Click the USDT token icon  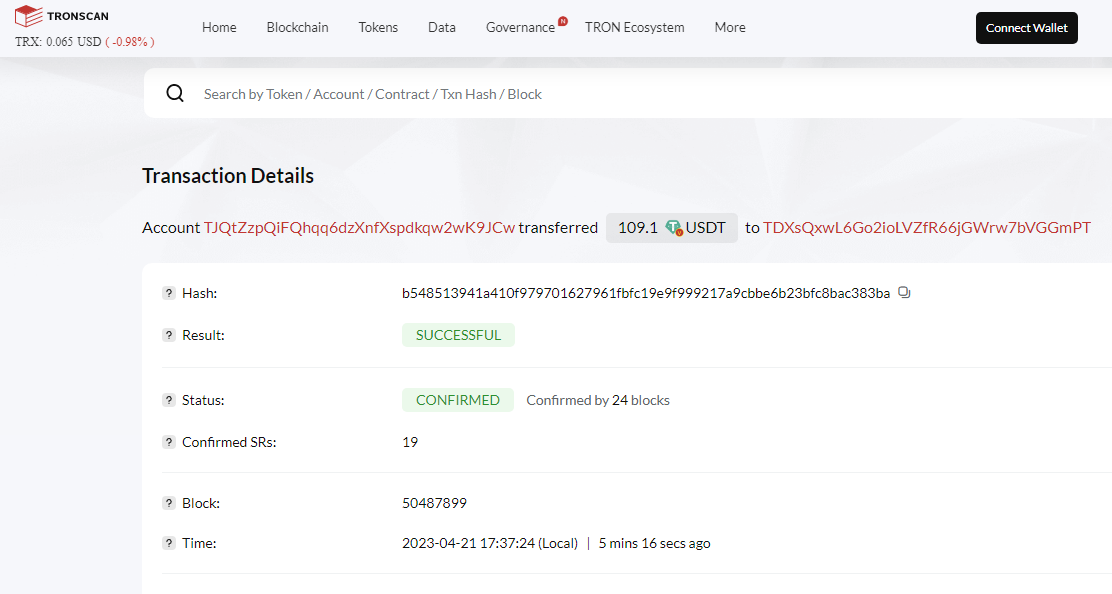[x=674, y=228]
